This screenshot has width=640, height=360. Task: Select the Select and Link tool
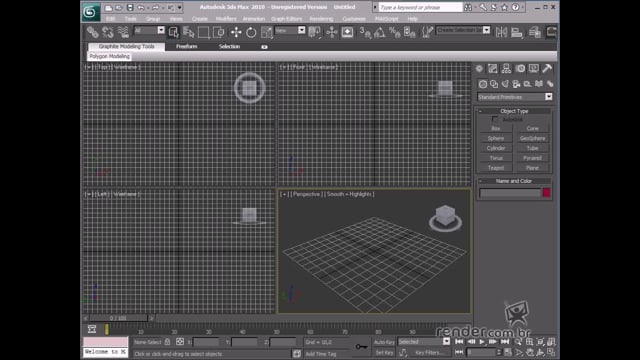(x=93, y=32)
